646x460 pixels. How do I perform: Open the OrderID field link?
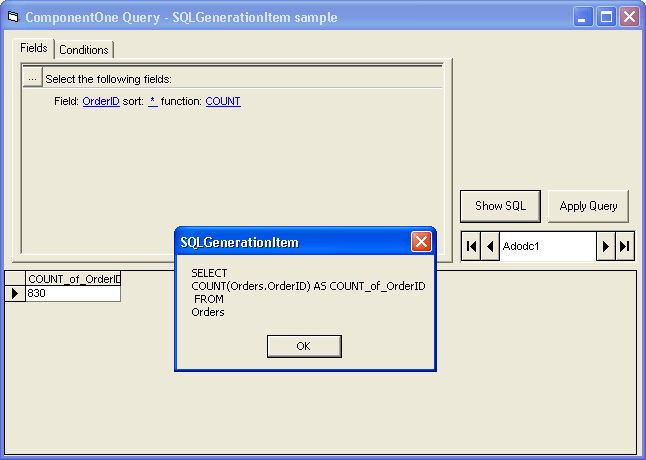coord(101,101)
